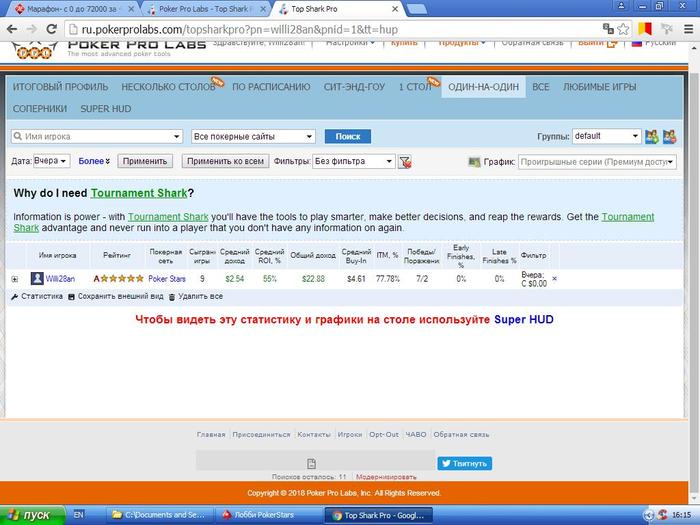Reload the page with refresh icon

click(51, 29)
